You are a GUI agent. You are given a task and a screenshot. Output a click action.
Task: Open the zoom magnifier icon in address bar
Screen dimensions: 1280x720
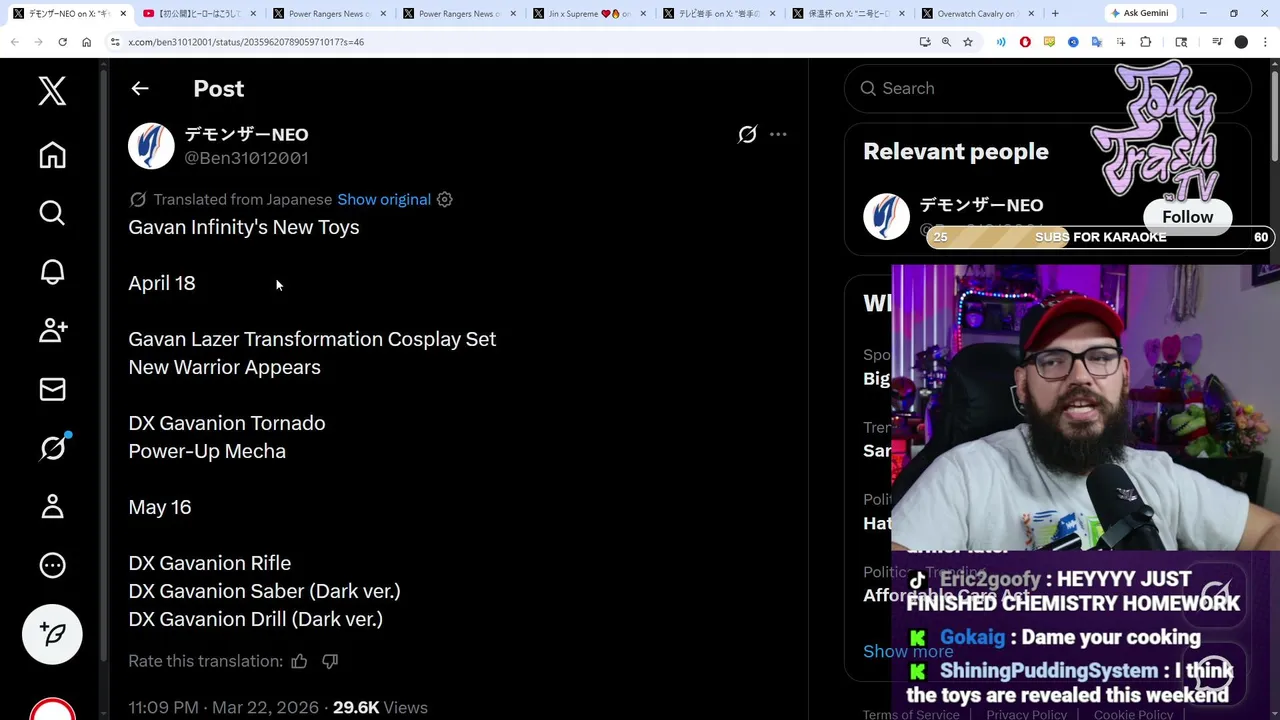[946, 42]
